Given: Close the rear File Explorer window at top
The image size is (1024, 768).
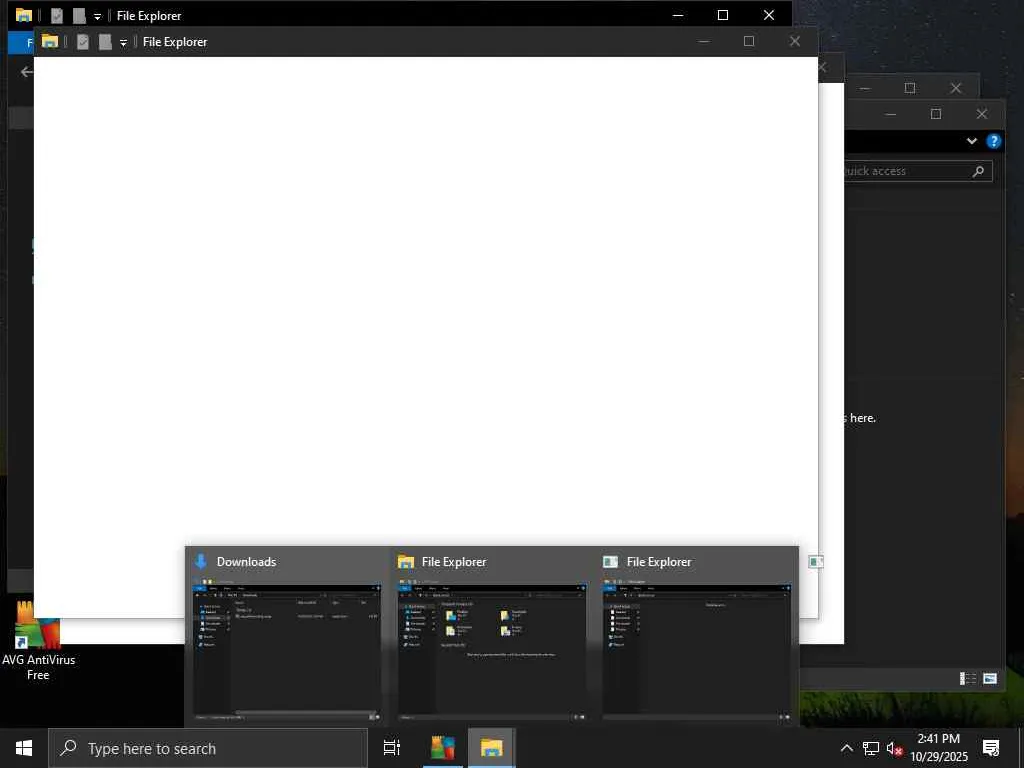Looking at the screenshot, I should (769, 15).
